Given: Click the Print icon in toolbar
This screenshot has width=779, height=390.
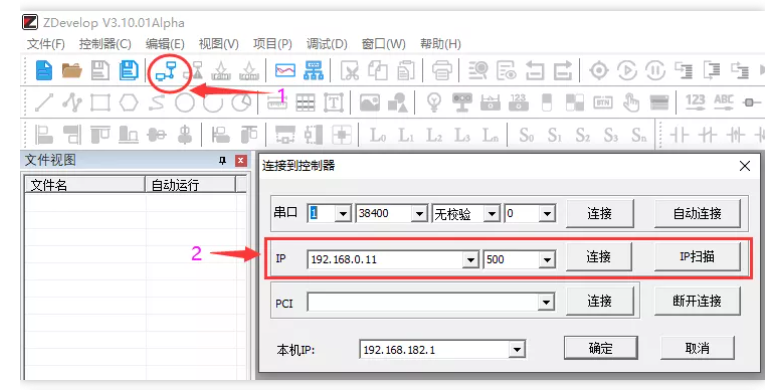Looking at the screenshot, I should 442,71.
